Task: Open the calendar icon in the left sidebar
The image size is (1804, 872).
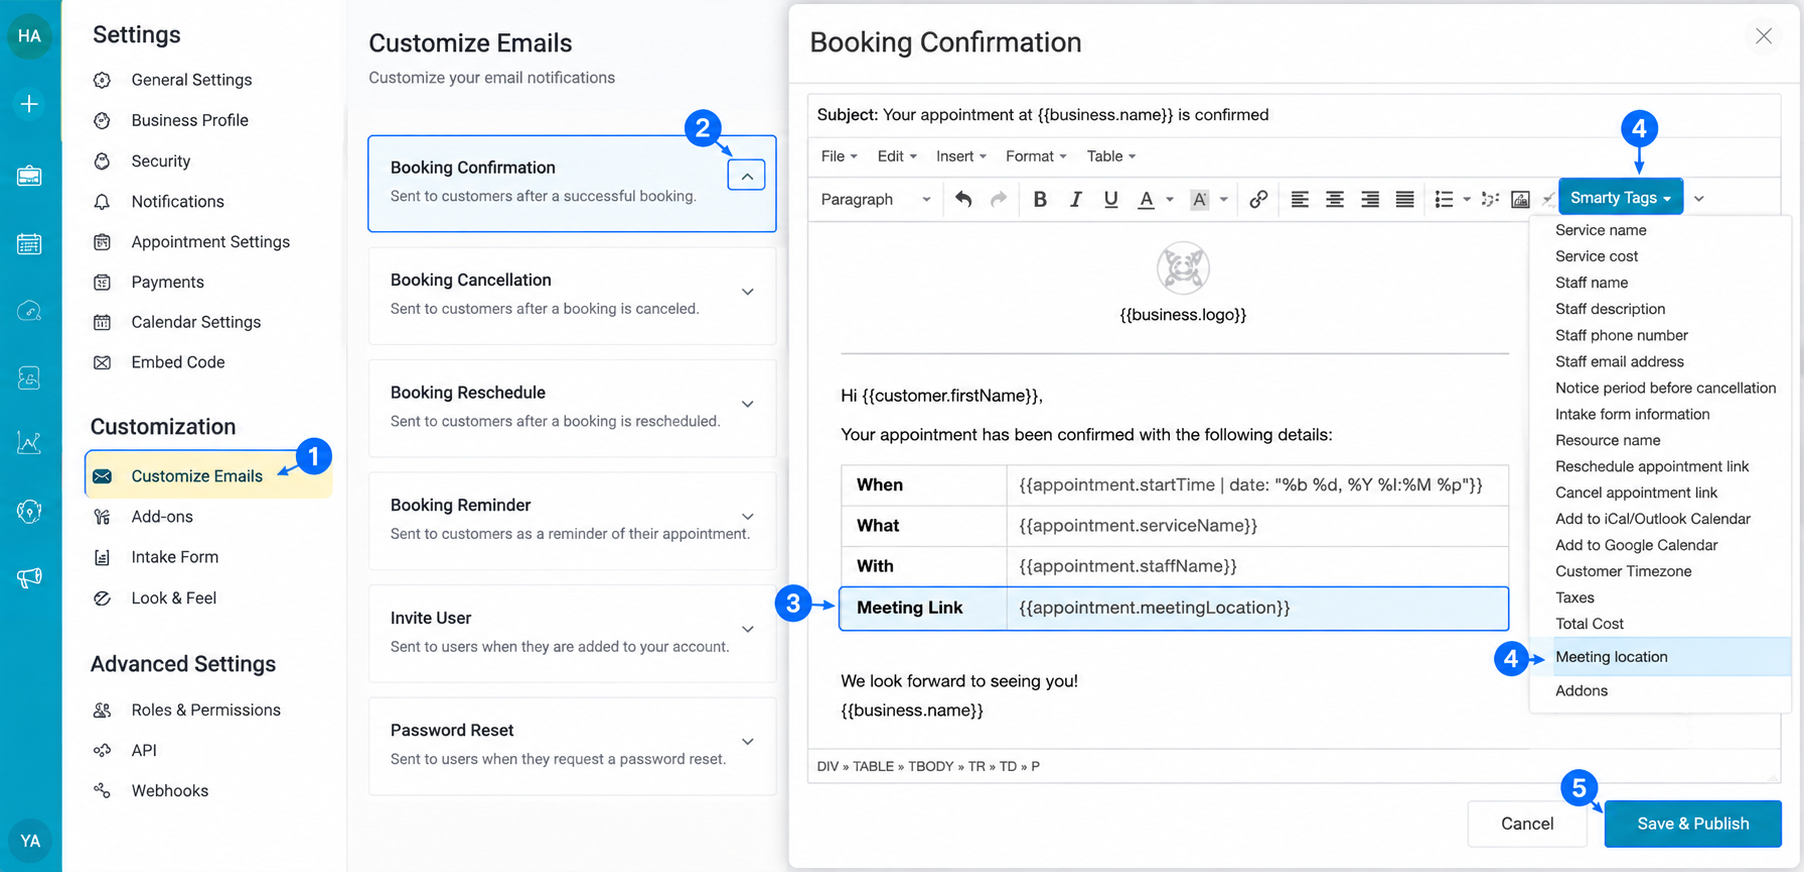Action: click(x=29, y=243)
